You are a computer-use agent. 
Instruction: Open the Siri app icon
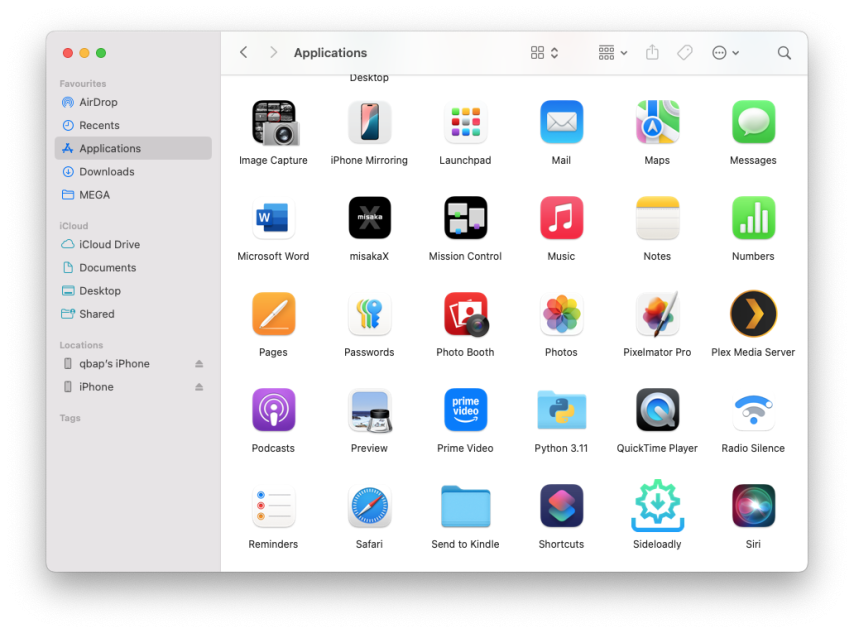click(x=753, y=506)
